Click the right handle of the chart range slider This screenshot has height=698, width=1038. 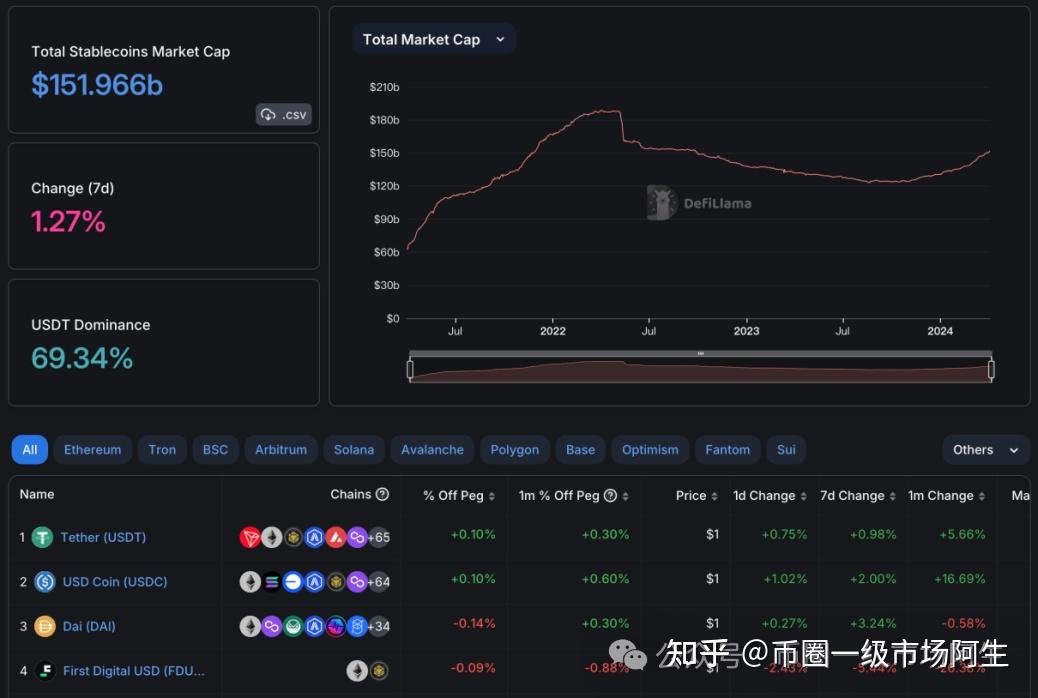991,369
